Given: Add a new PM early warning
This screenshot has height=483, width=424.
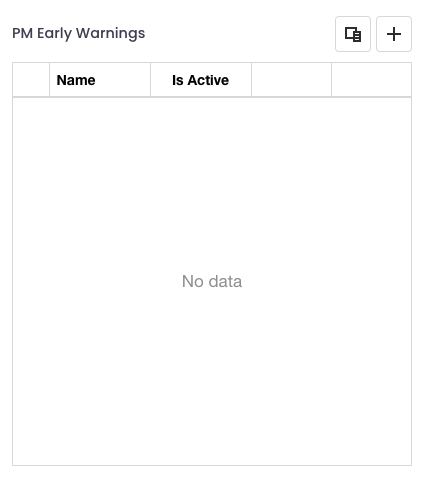Looking at the screenshot, I should pos(394,34).
